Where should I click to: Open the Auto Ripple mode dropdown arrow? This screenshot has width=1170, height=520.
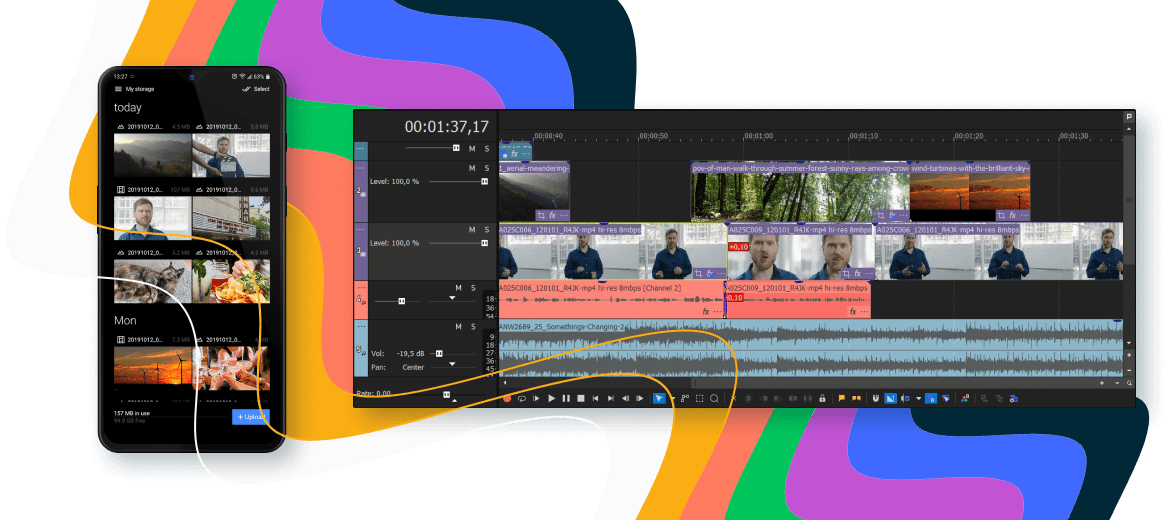919,398
